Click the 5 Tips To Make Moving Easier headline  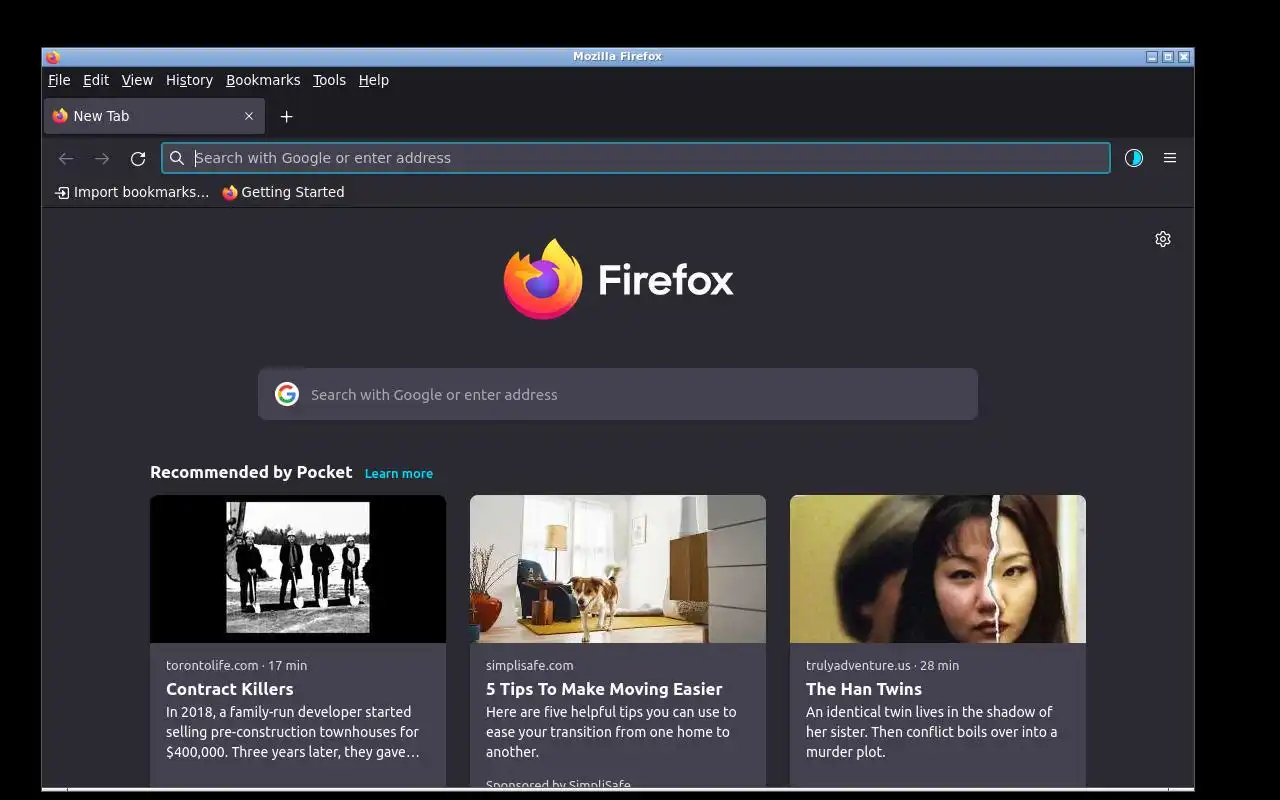[x=604, y=689]
